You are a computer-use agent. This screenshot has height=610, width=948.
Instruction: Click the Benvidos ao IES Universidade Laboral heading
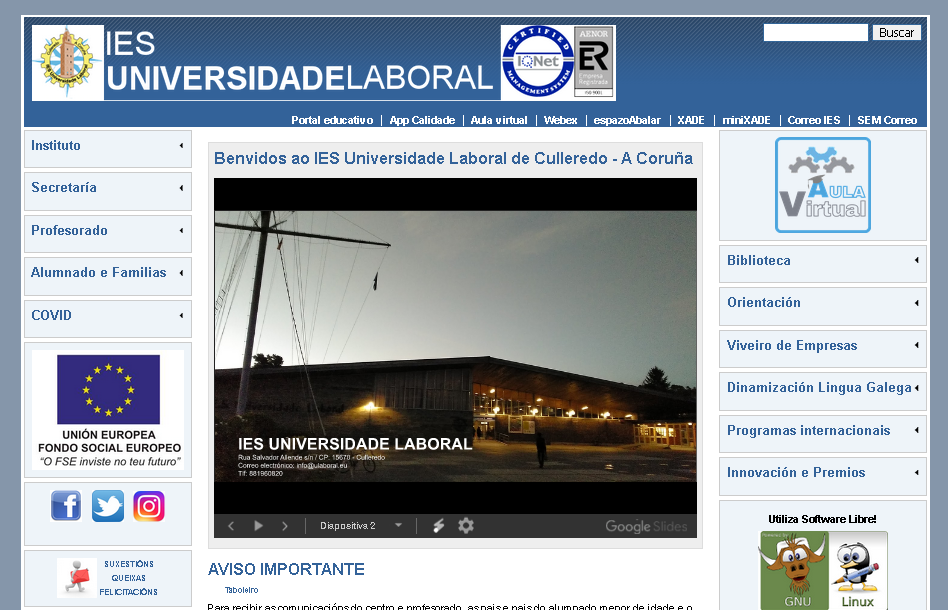point(453,158)
